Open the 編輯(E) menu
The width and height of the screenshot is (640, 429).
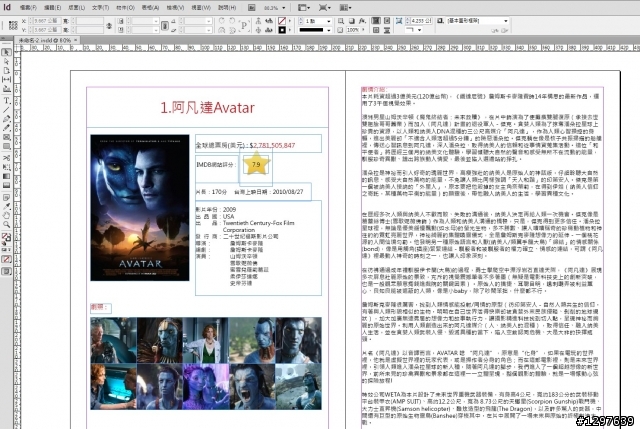pos(52,7)
